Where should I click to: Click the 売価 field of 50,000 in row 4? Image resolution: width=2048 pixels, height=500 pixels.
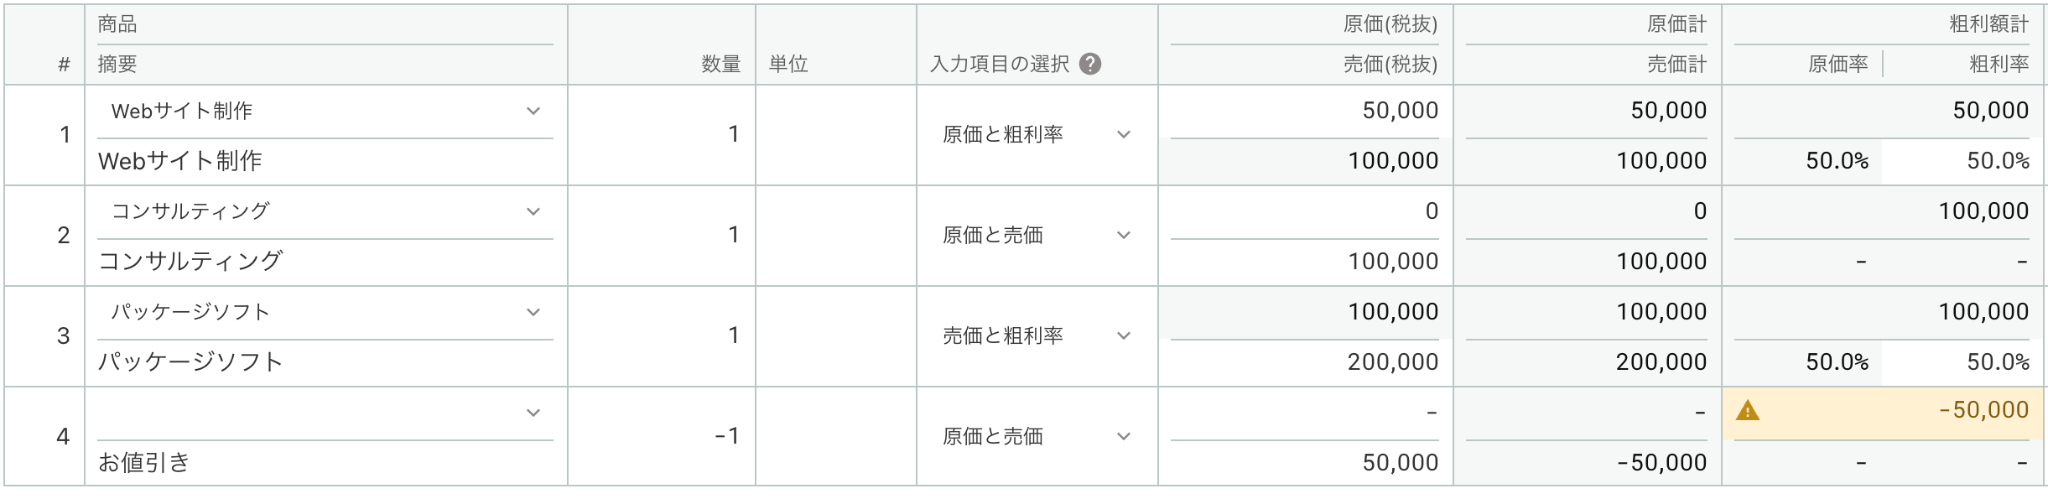[x=1305, y=462]
